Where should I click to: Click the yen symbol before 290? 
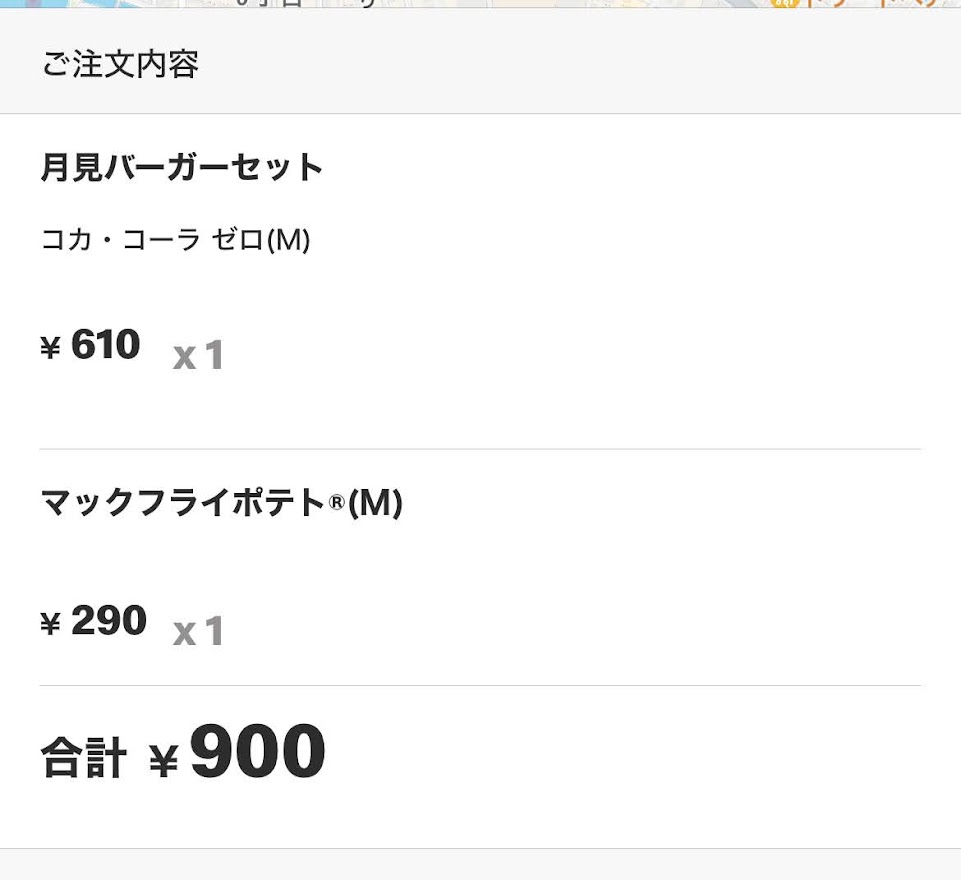(x=51, y=624)
